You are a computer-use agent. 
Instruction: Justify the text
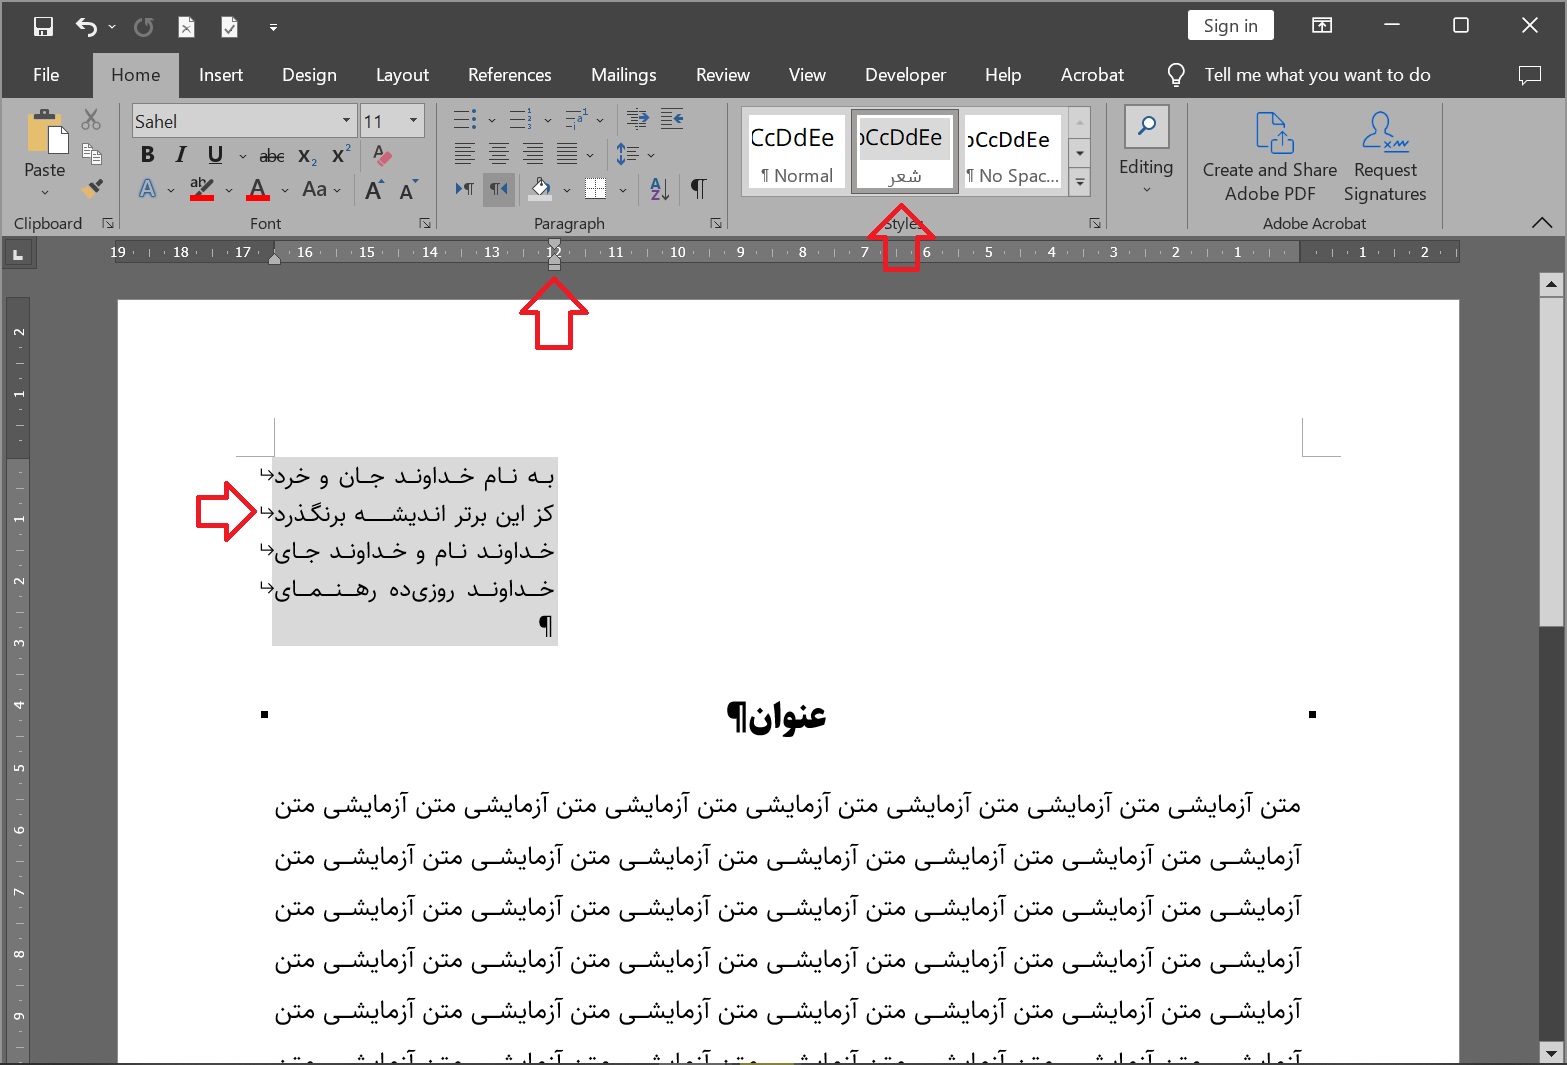pyautogui.click(x=567, y=154)
